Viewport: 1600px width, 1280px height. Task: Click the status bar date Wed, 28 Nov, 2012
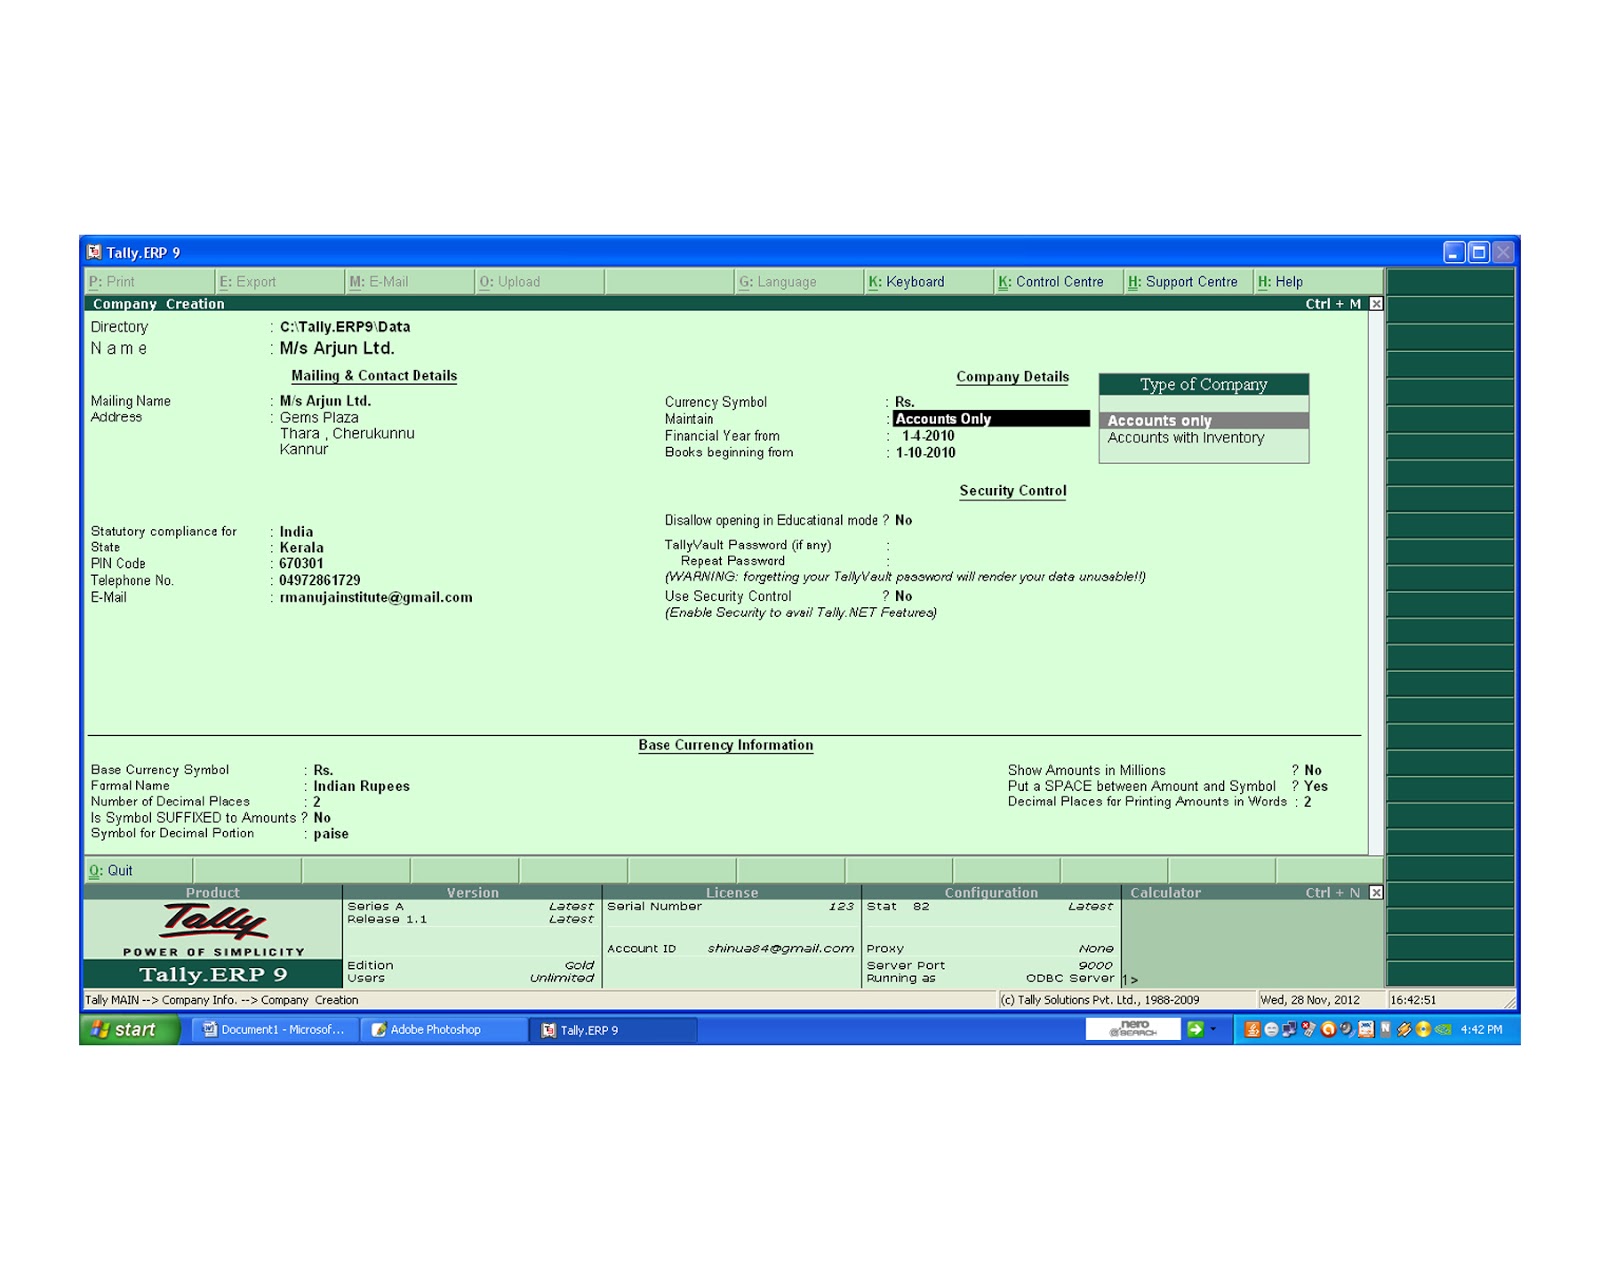[1310, 1000]
